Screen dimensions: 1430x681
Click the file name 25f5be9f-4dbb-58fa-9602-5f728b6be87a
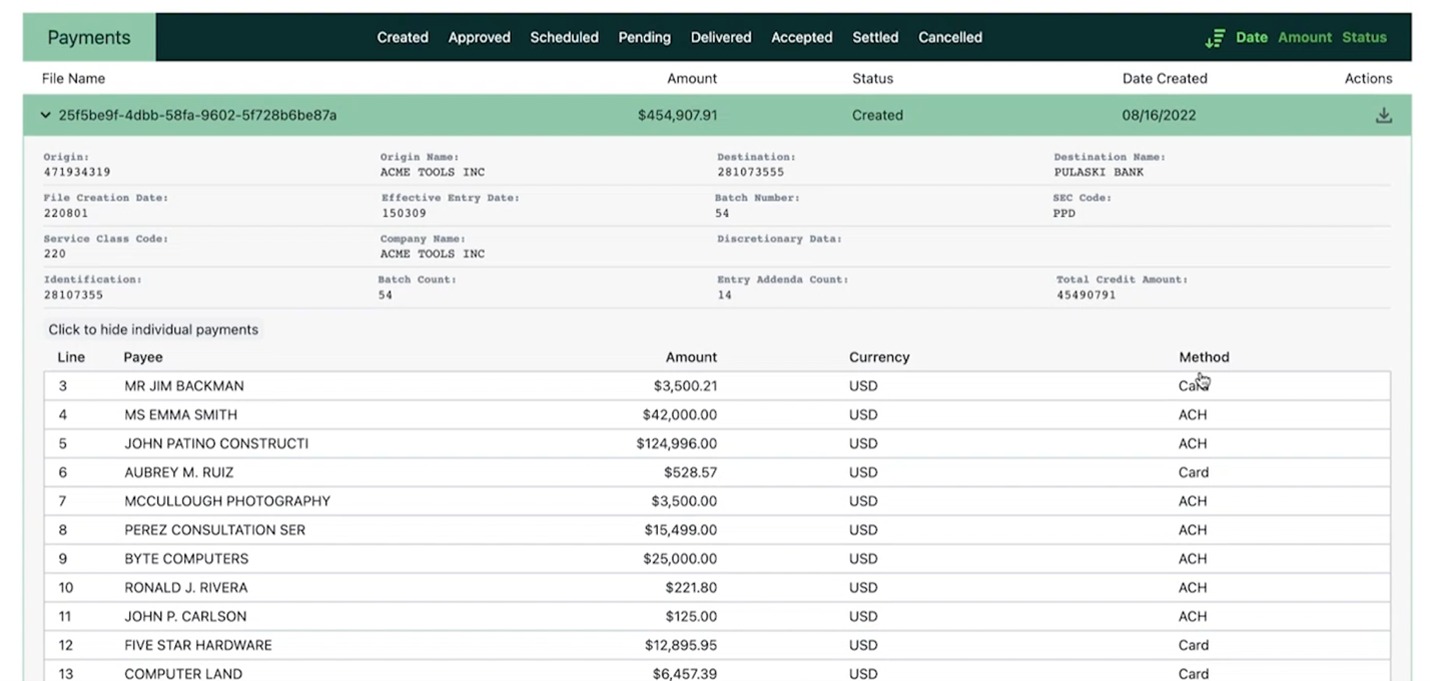coord(197,115)
